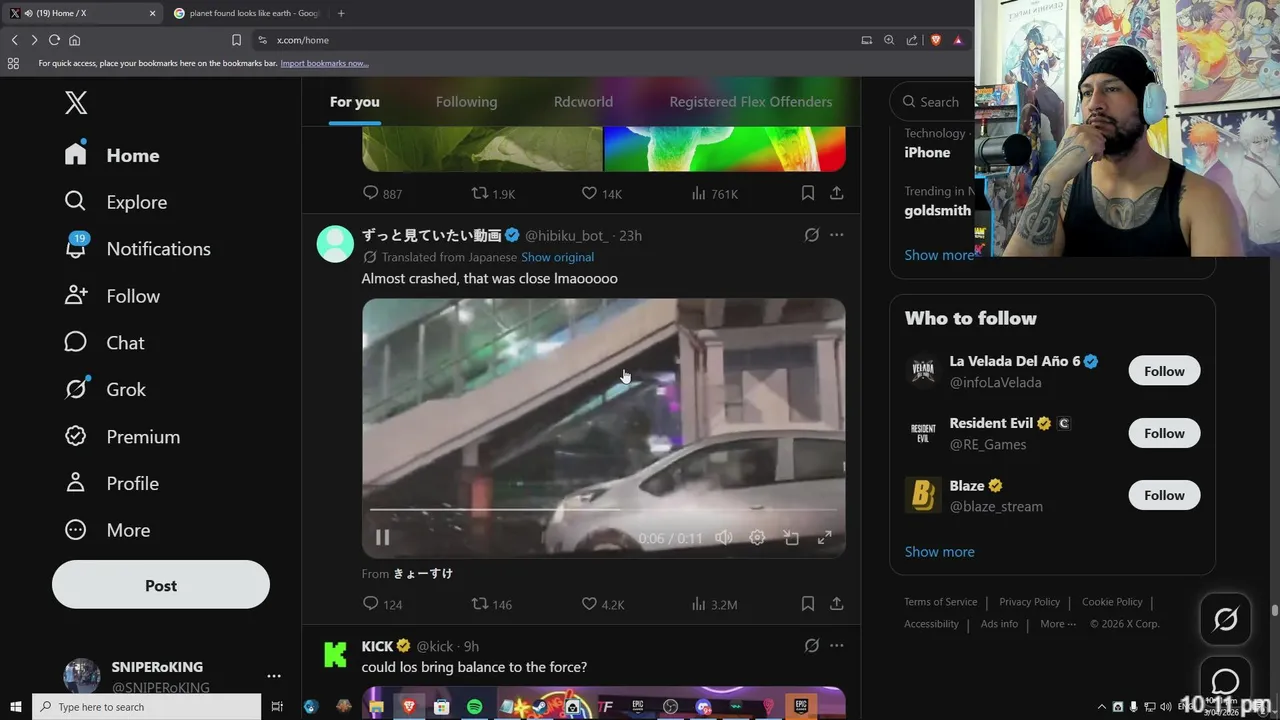This screenshot has width=1280, height=720.
Task: Share the post with 761K views
Action: (x=837, y=193)
